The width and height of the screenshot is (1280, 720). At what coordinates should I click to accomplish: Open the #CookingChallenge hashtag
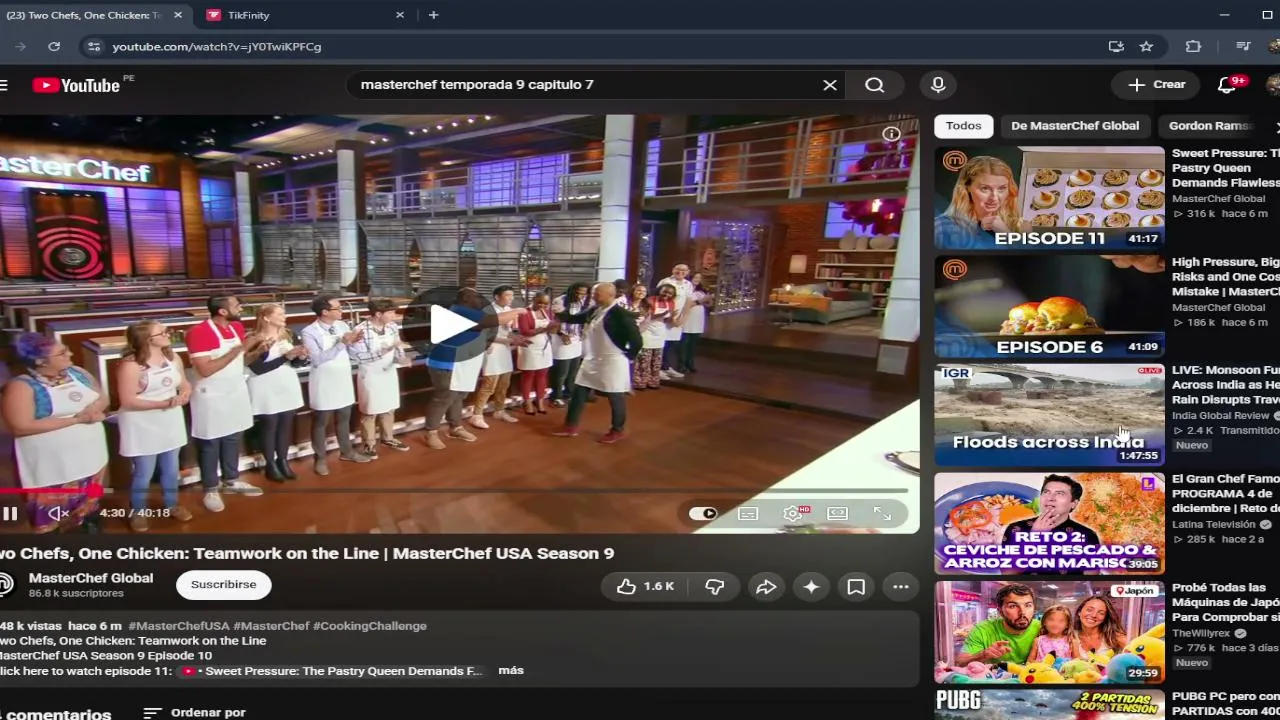pos(370,626)
